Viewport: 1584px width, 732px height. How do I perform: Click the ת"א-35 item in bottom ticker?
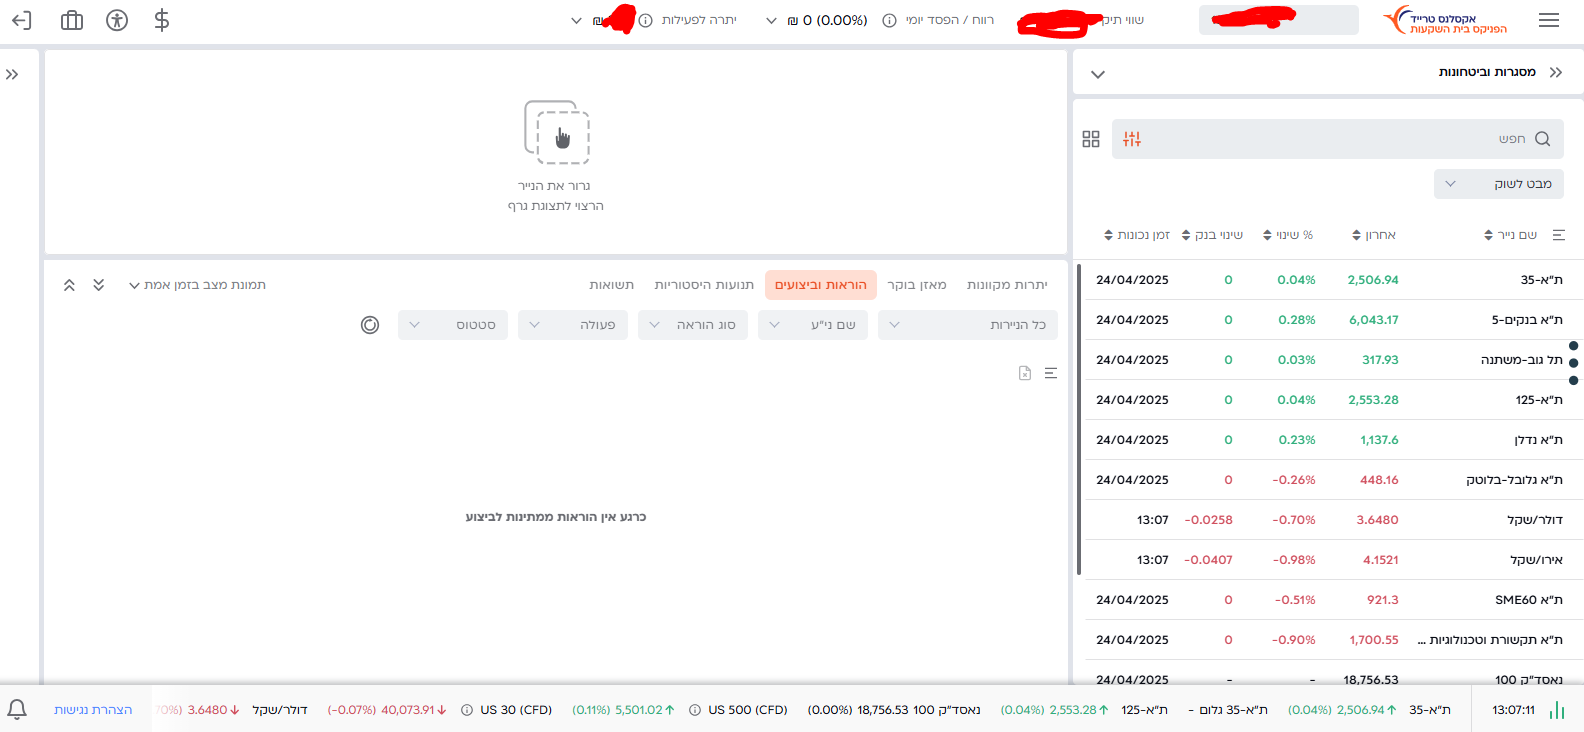tap(1369, 710)
